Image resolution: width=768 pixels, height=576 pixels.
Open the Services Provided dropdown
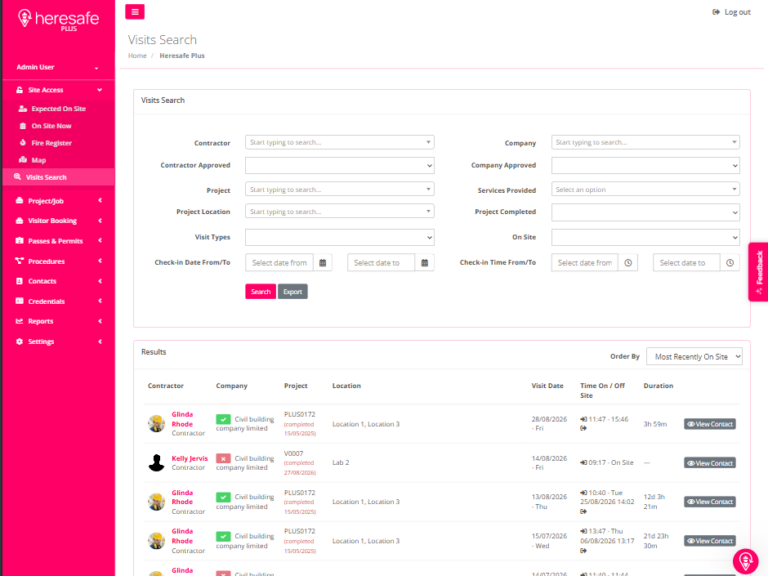pos(645,190)
